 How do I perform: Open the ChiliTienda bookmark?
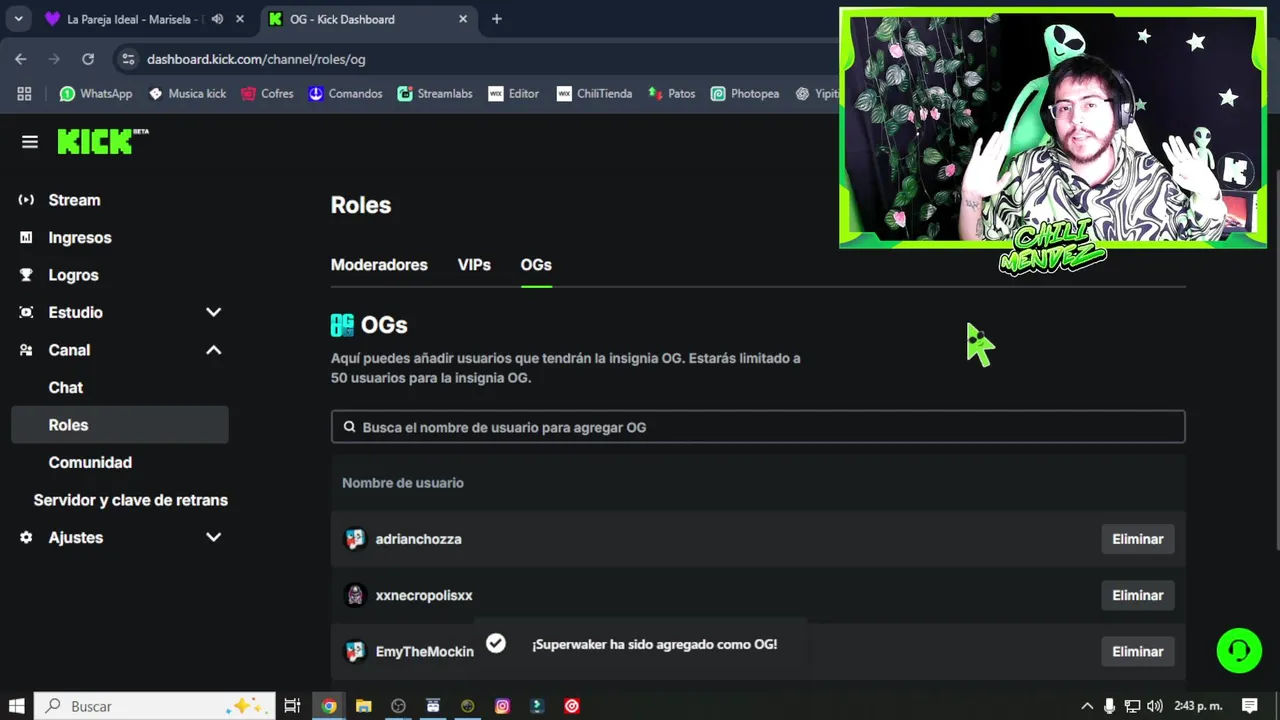coord(594,93)
